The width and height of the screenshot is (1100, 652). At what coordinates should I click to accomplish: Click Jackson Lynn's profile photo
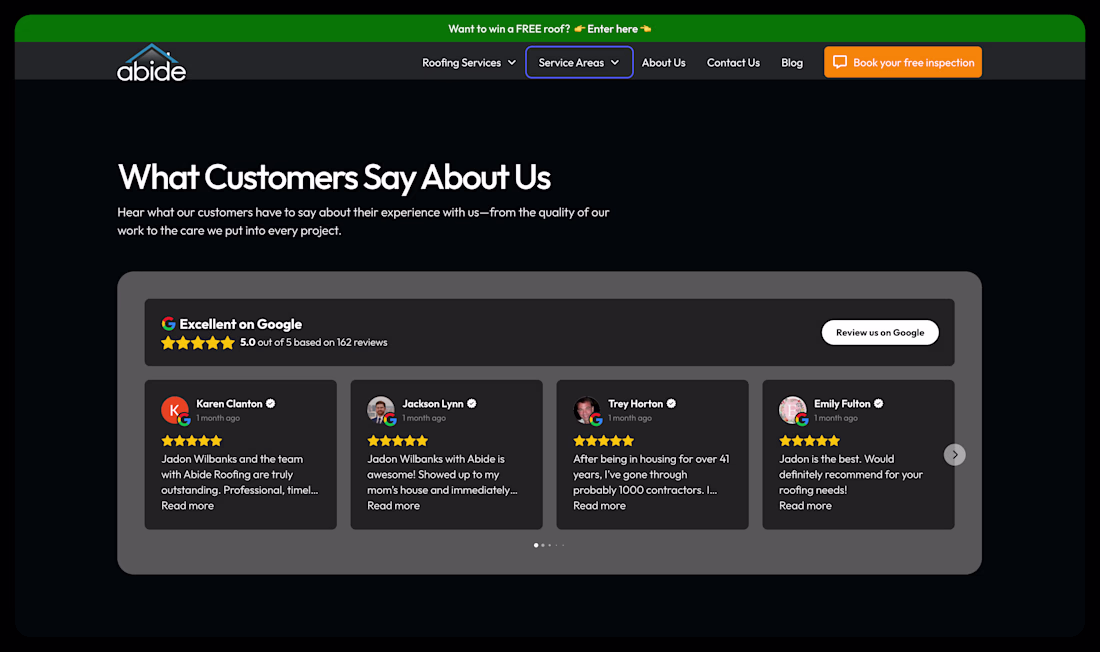pos(381,410)
